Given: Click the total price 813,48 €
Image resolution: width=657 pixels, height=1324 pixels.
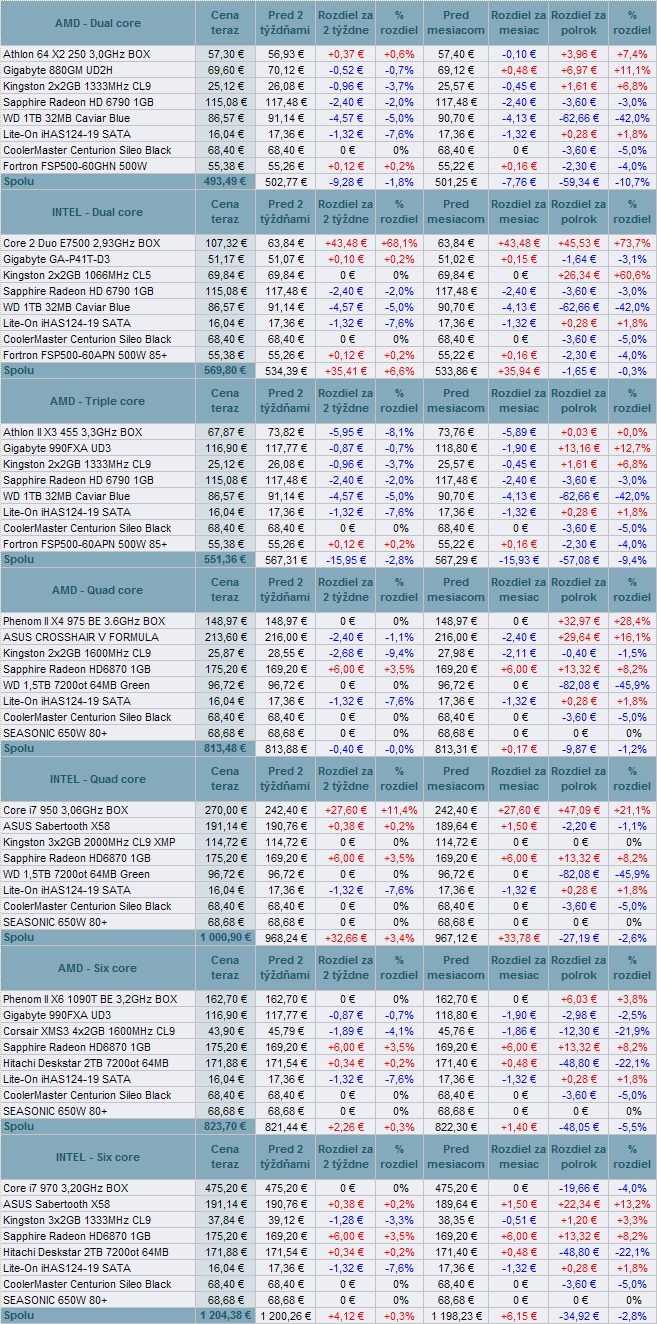Looking at the screenshot, I should point(225,748).
